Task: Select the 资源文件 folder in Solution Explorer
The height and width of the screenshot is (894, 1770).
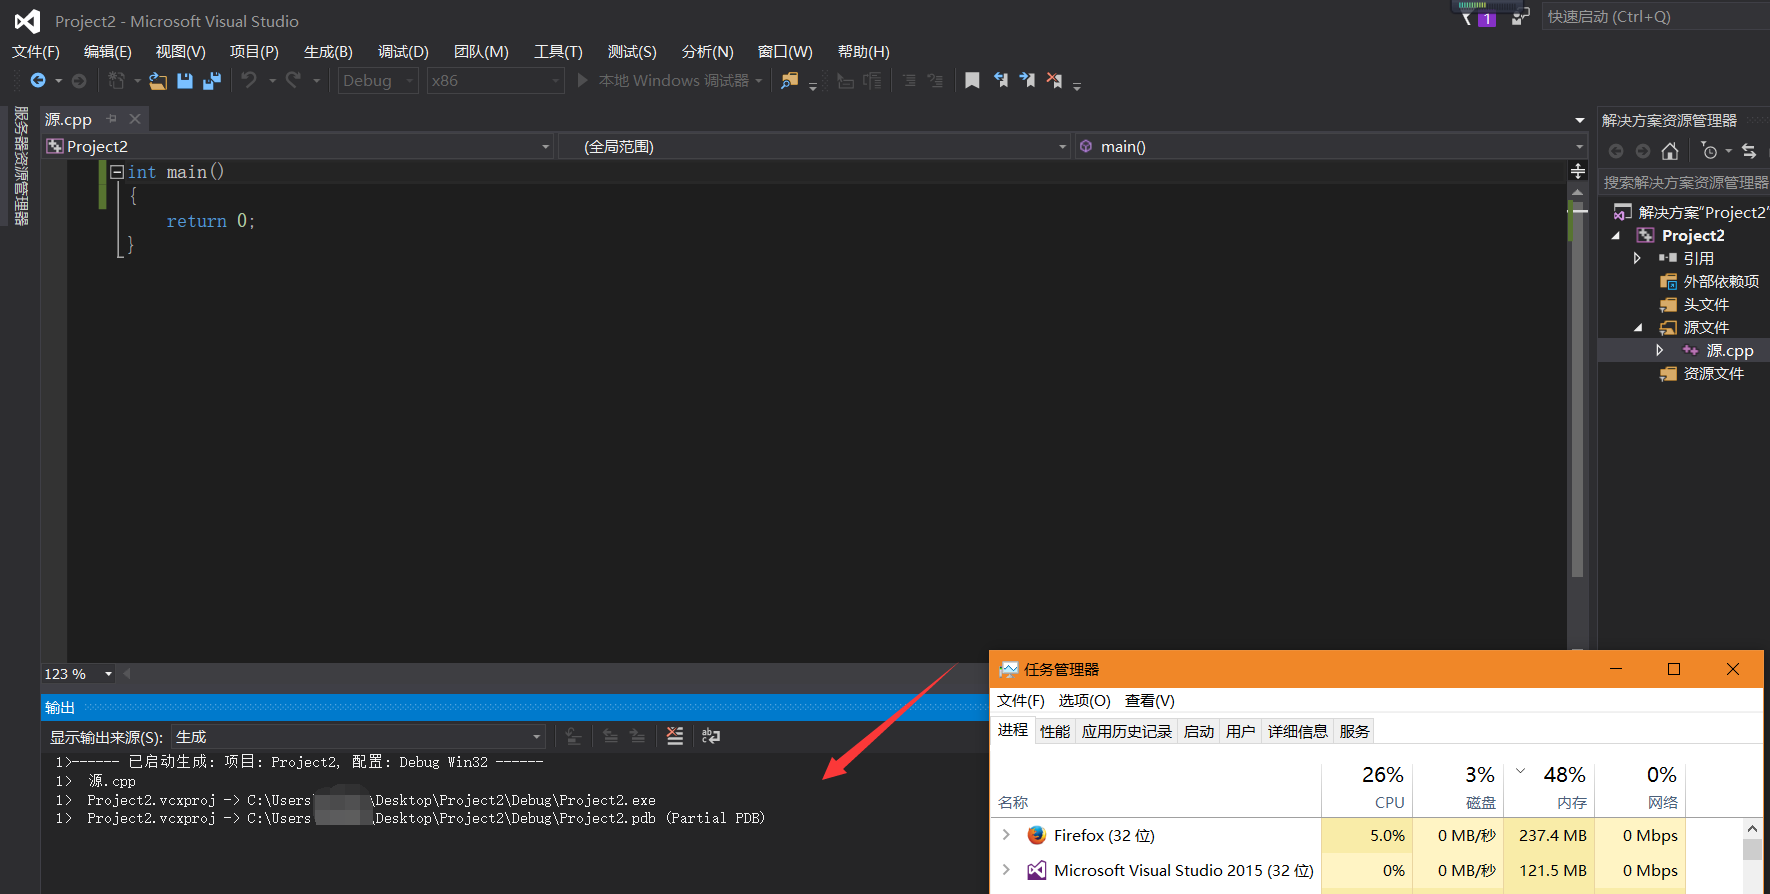Action: click(x=1713, y=373)
